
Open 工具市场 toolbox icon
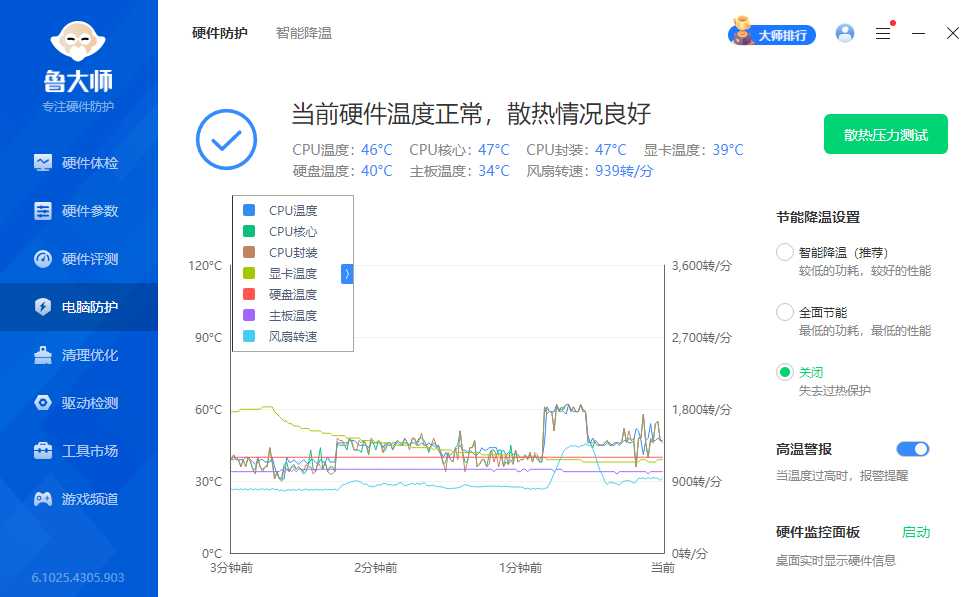pyautogui.click(x=43, y=450)
